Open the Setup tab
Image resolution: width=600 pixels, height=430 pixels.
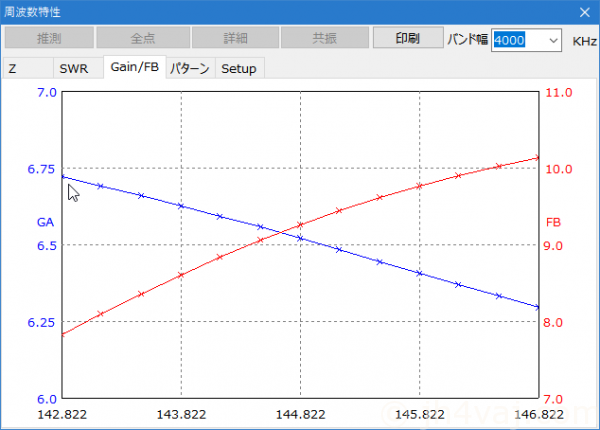click(238, 69)
